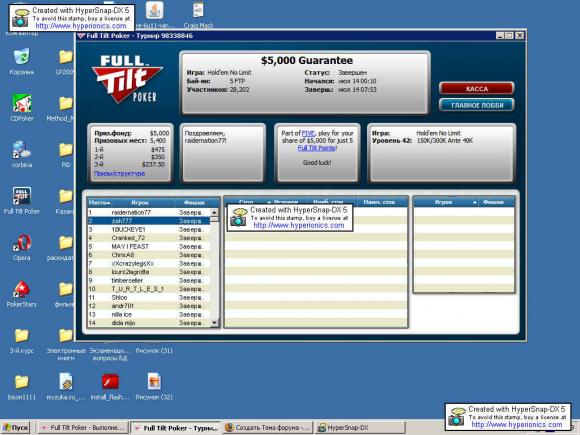
Task: Open the Пуск Start button
Action: 16,428
